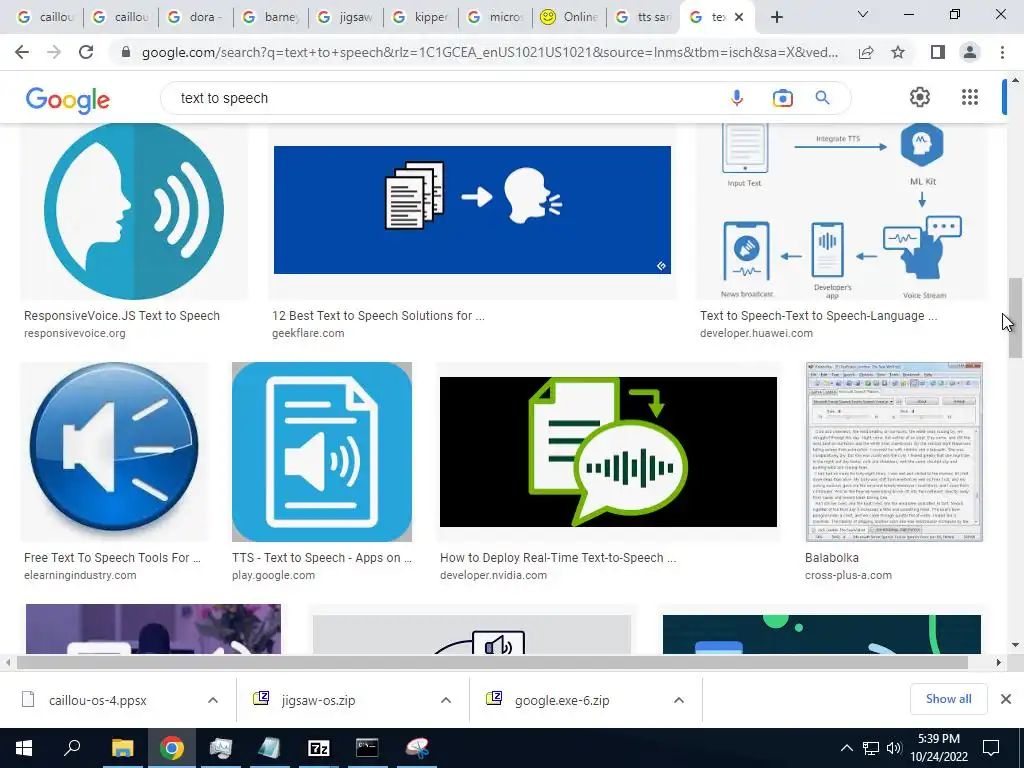Click the magnifier search button
The width and height of the screenshot is (1024, 768).
pyautogui.click(x=822, y=98)
